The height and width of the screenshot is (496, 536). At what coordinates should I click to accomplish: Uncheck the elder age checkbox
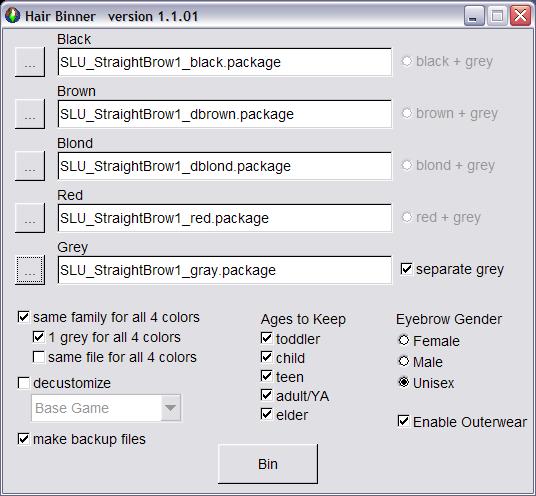(266, 414)
